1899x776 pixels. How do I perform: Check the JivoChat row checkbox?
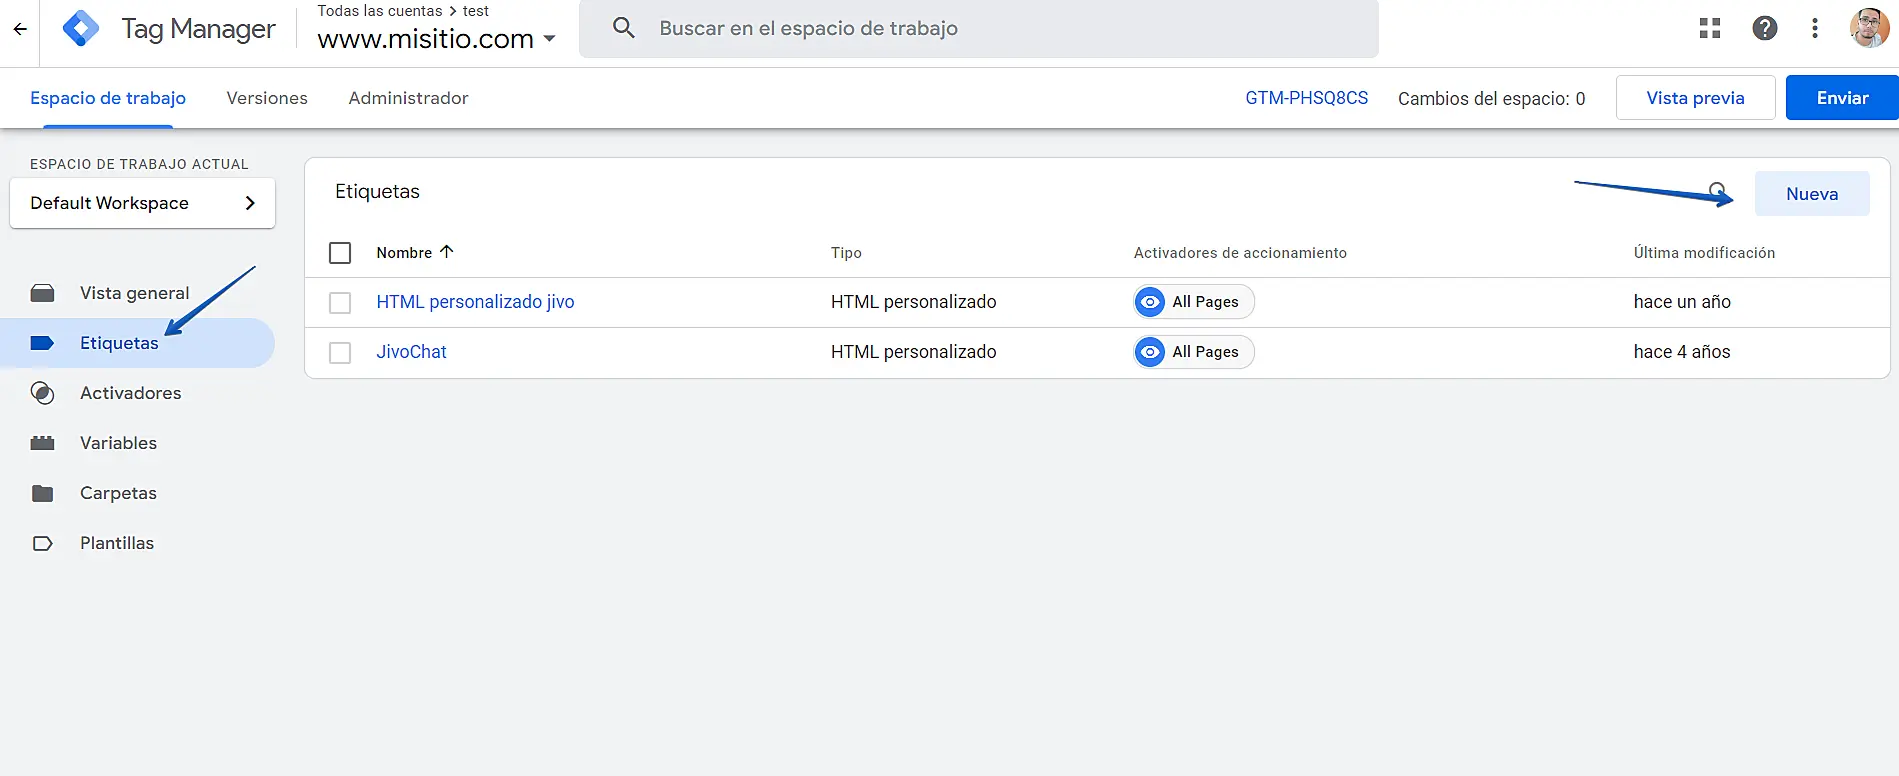tap(340, 352)
